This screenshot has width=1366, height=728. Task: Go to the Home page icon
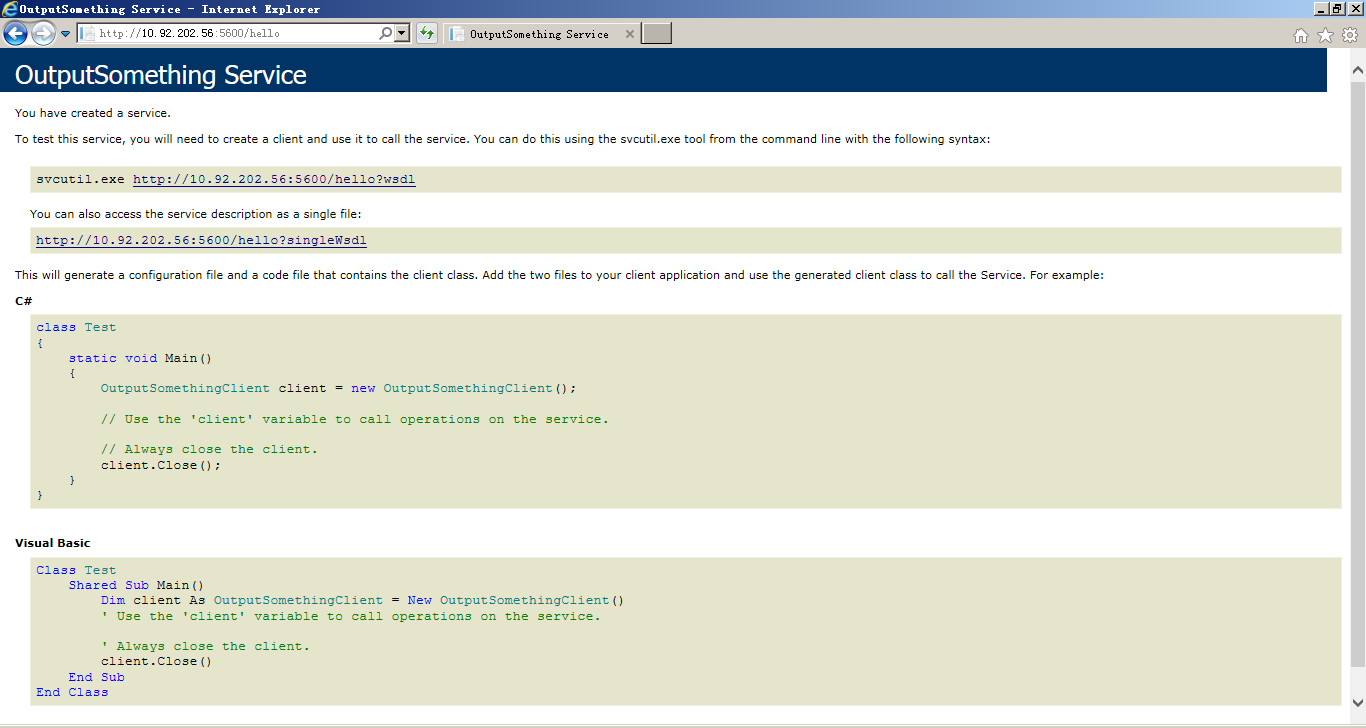[1301, 35]
